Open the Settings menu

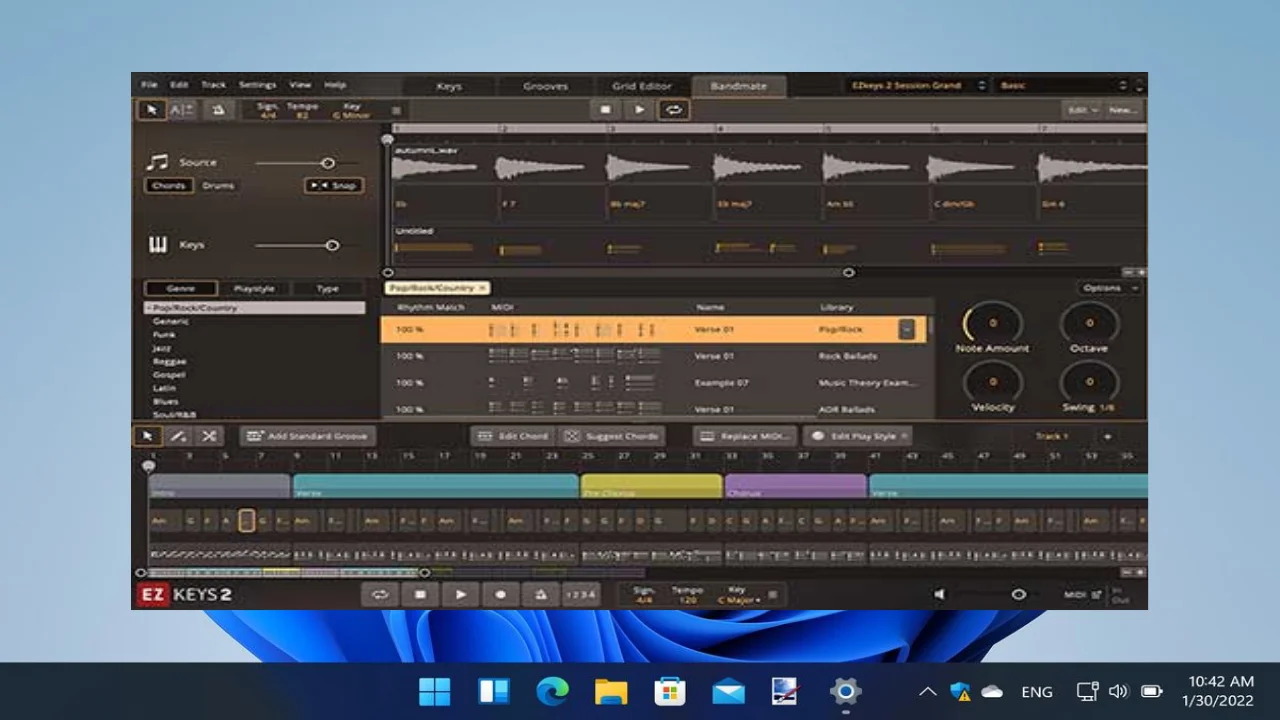pyautogui.click(x=257, y=85)
